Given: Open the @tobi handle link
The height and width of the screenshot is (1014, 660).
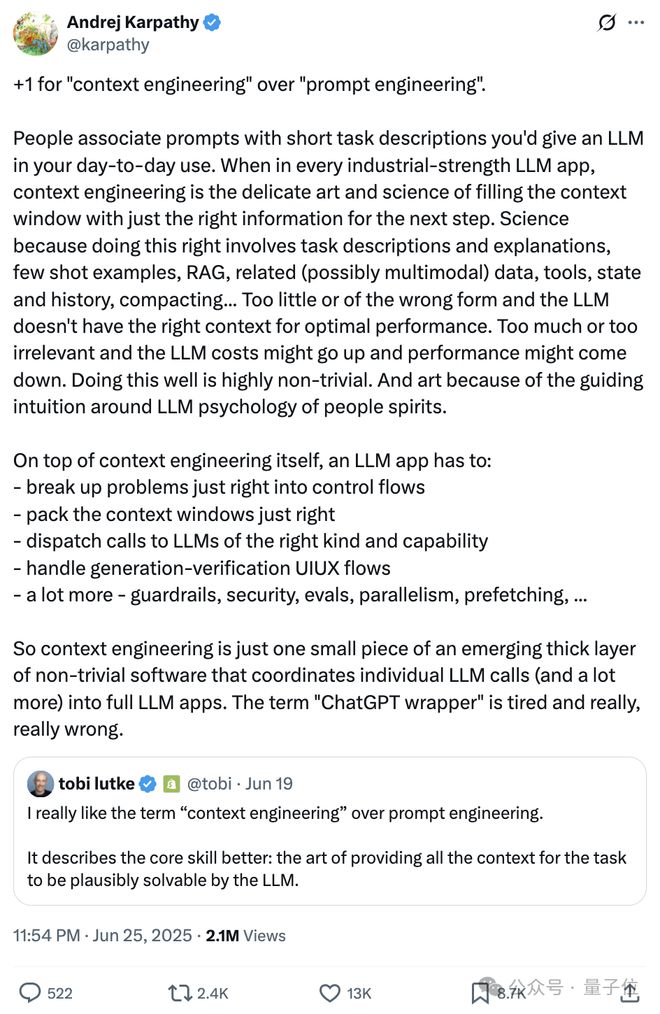Looking at the screenshot, I should [x=209, y=784].
